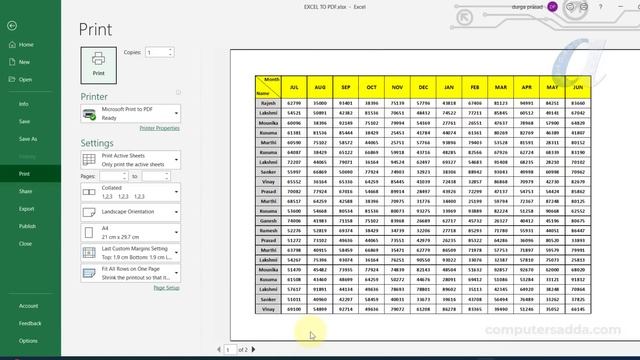Image resolution: width=640 pixels, height=360 pixels.
Task: Open Excel Options
Action: (x=28, y=341)
